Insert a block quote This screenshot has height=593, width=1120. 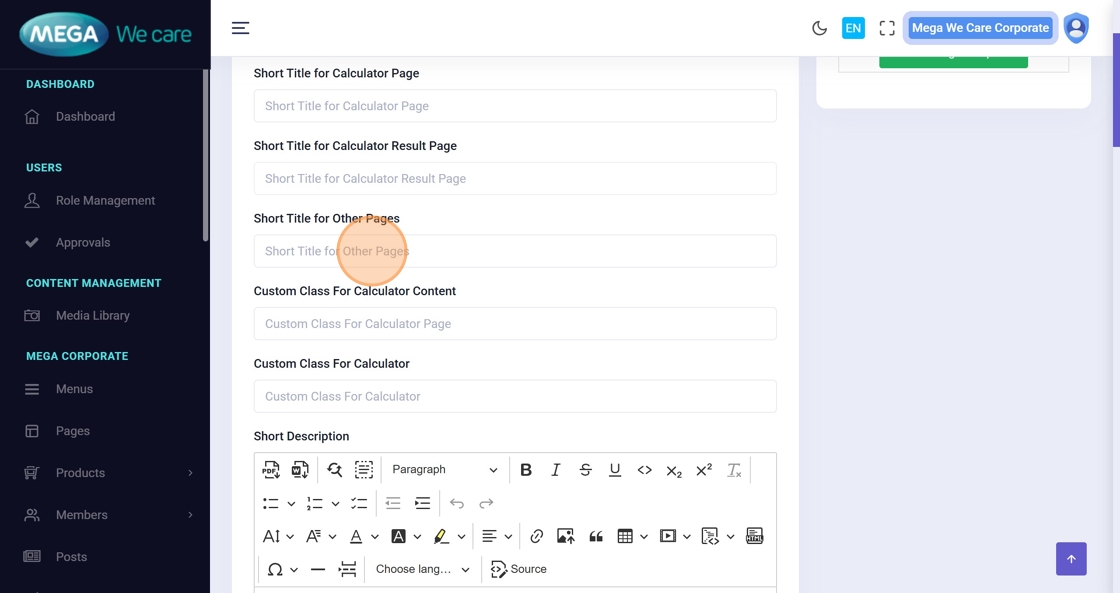click(596, 537)
